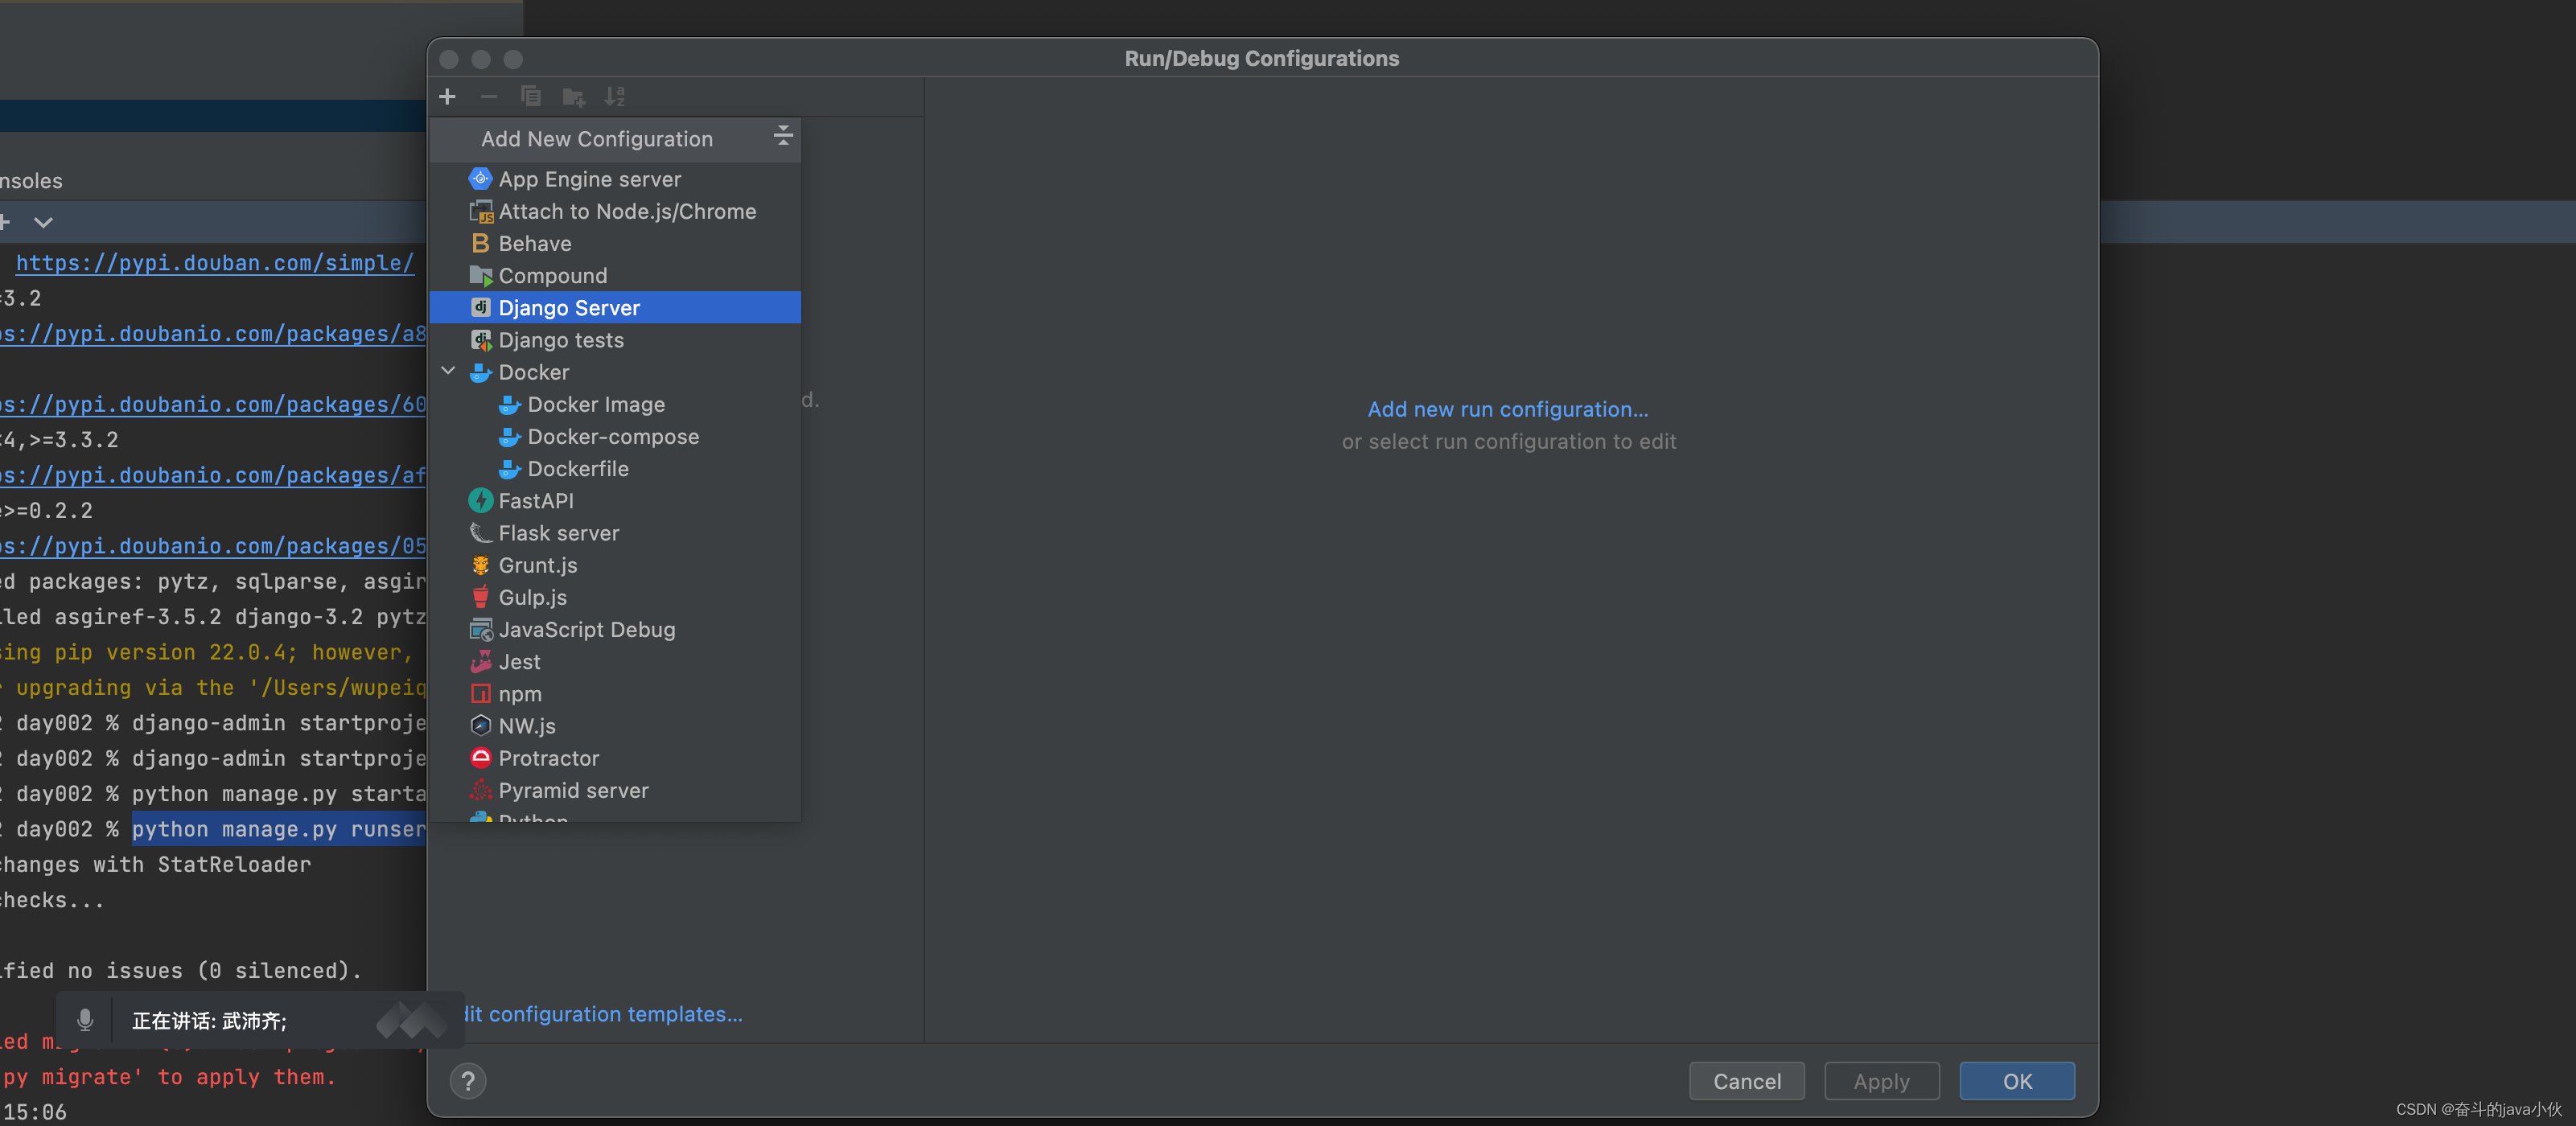Pick the Compound configuration type
Screen dimensions: 2576x1126
(x=615, y=275)
